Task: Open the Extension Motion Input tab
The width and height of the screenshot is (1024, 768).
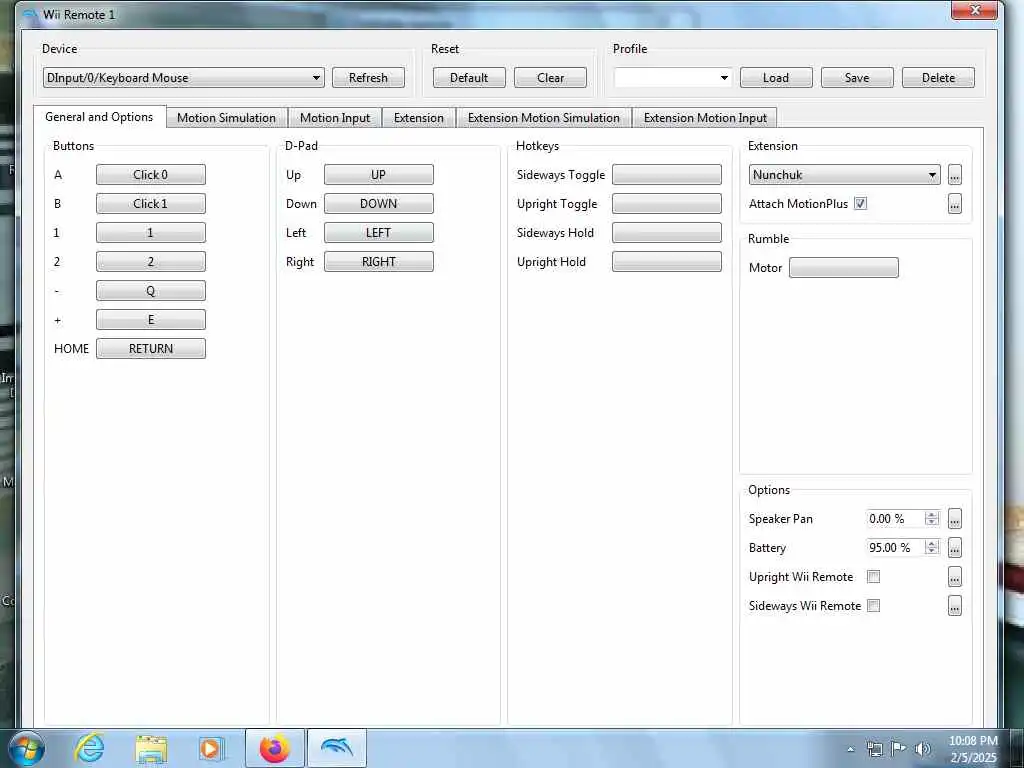Action: pyautogui.click(x=705, y=118)
